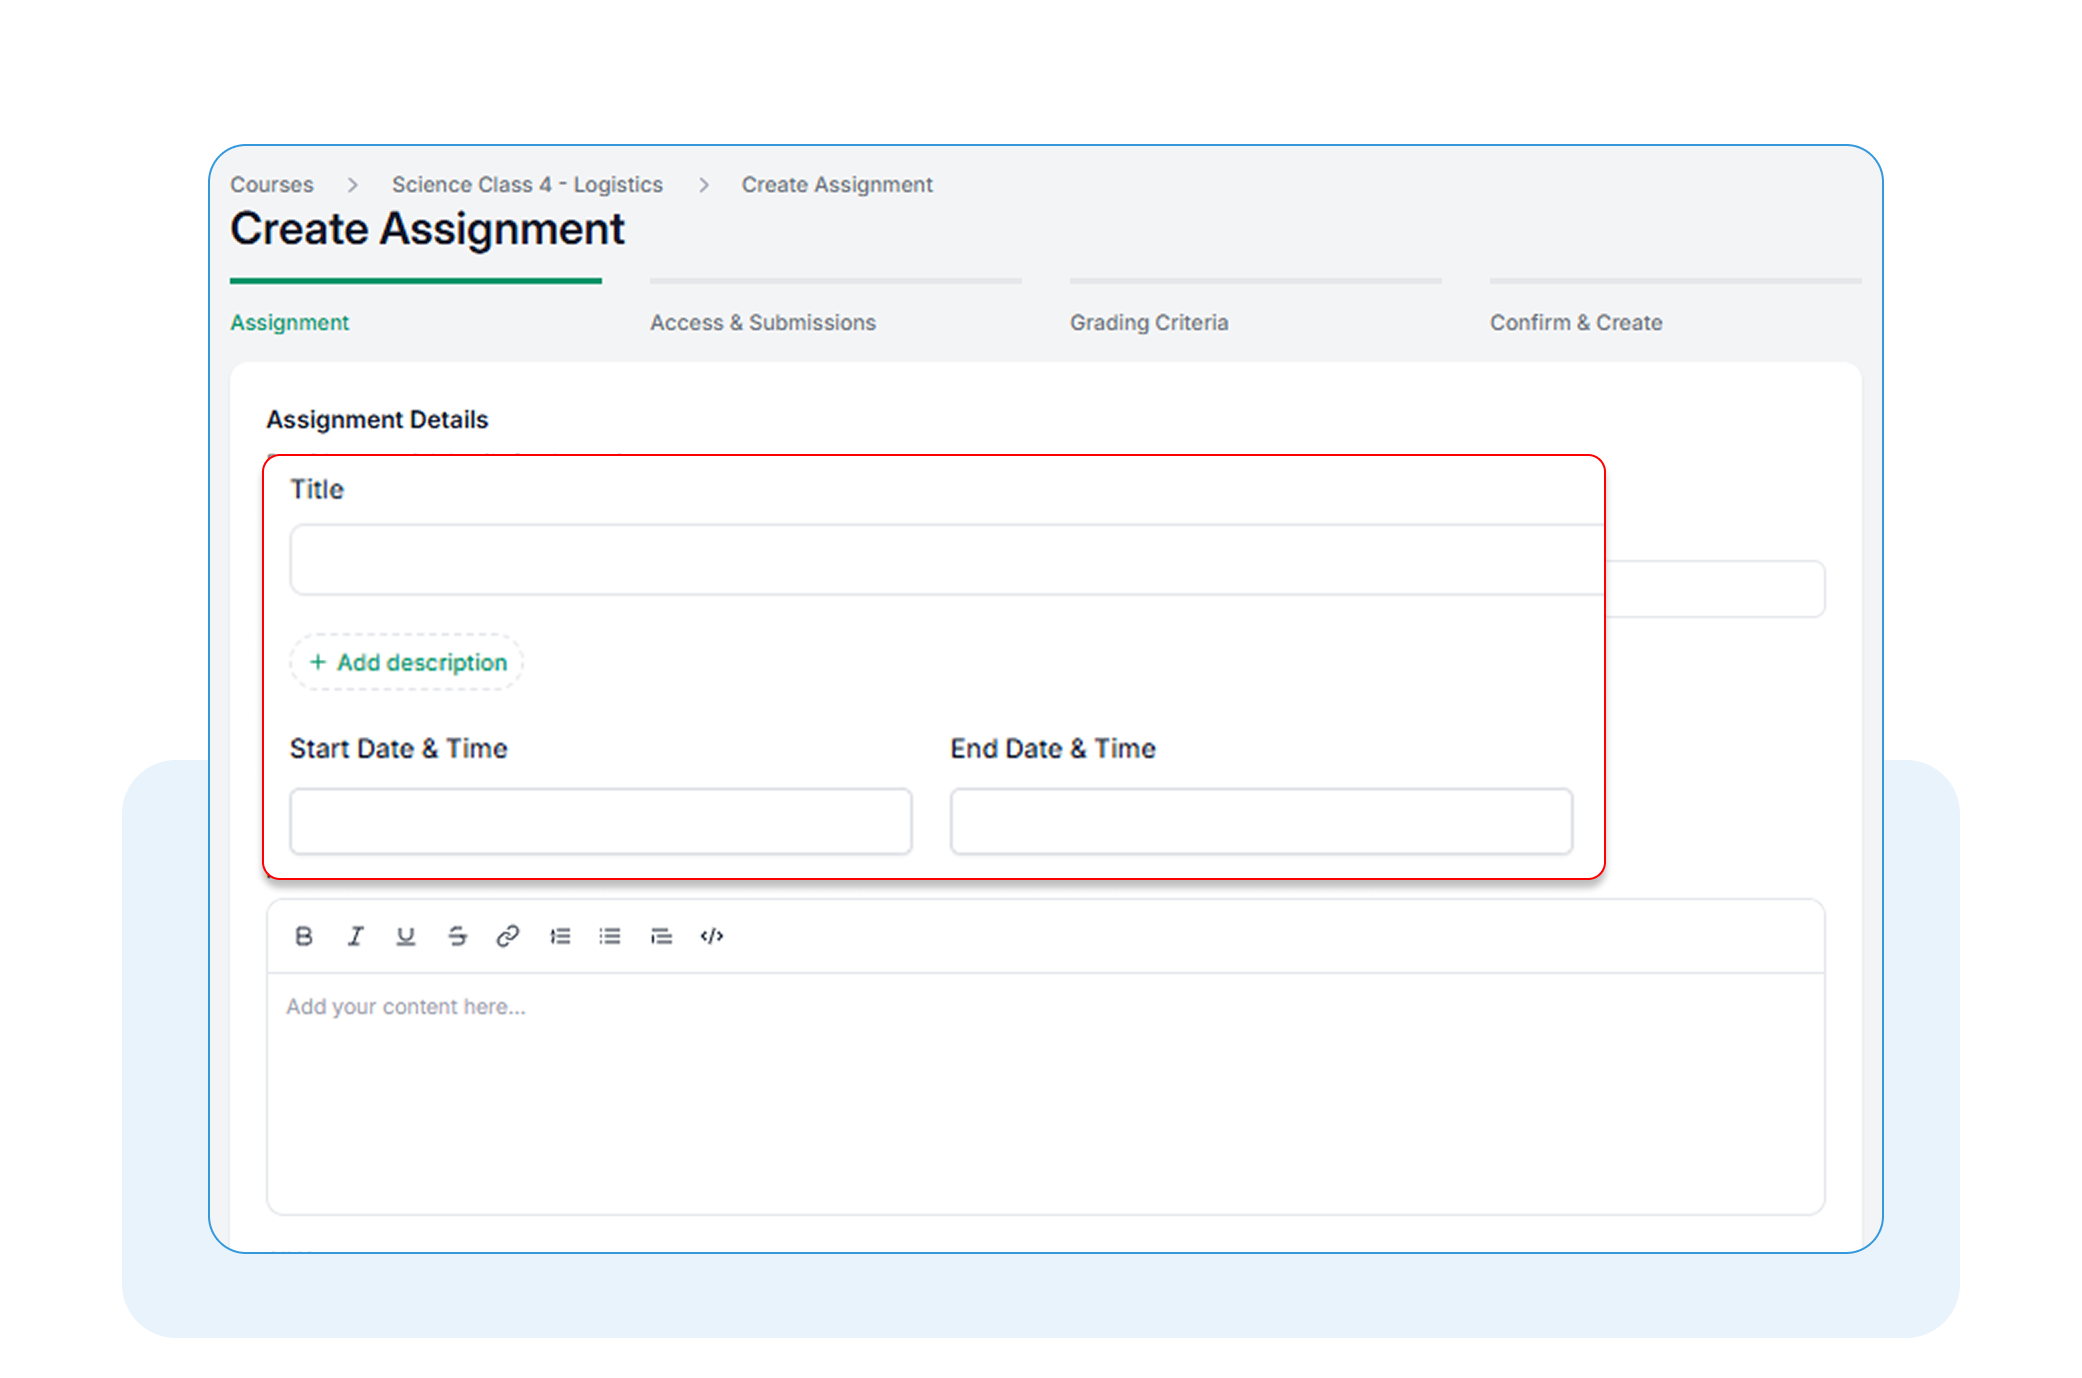Increase text indent in the editor
Image resolution: width=2082 pixels, height=1378 pixels.
coord(661,936)
